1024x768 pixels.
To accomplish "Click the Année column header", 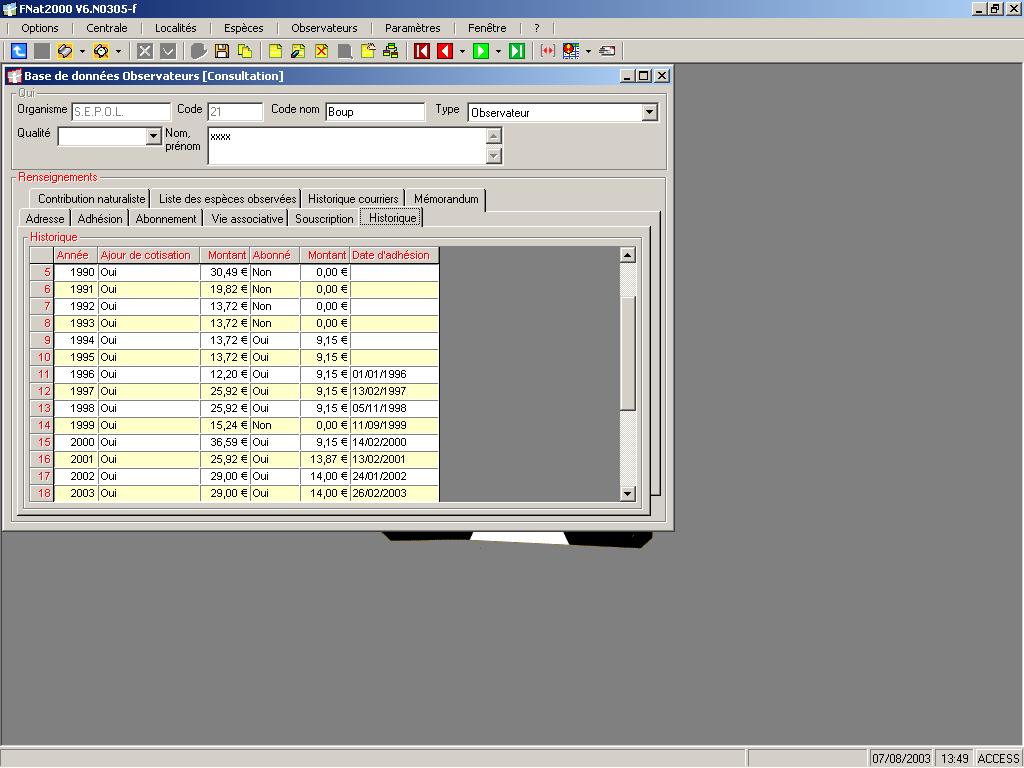I will click(76, 255).
